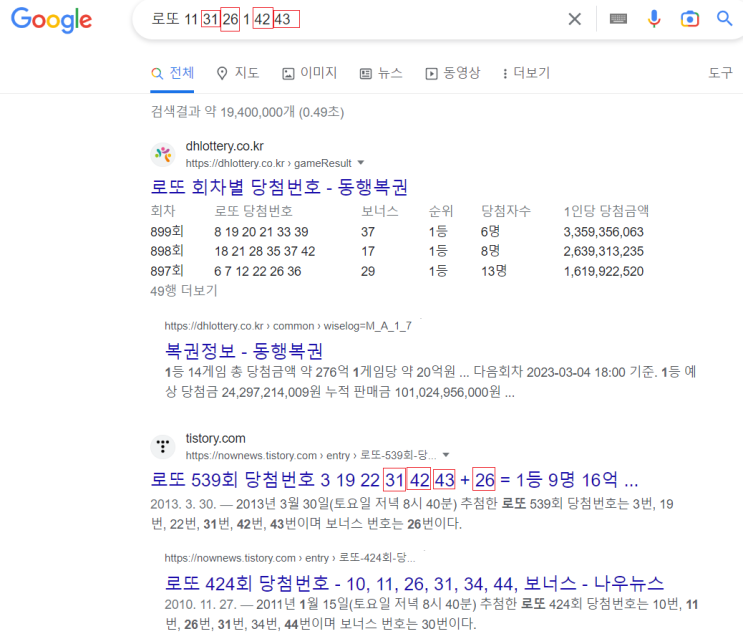
Task: Select the 전체 tab
Action: point(172,73)
